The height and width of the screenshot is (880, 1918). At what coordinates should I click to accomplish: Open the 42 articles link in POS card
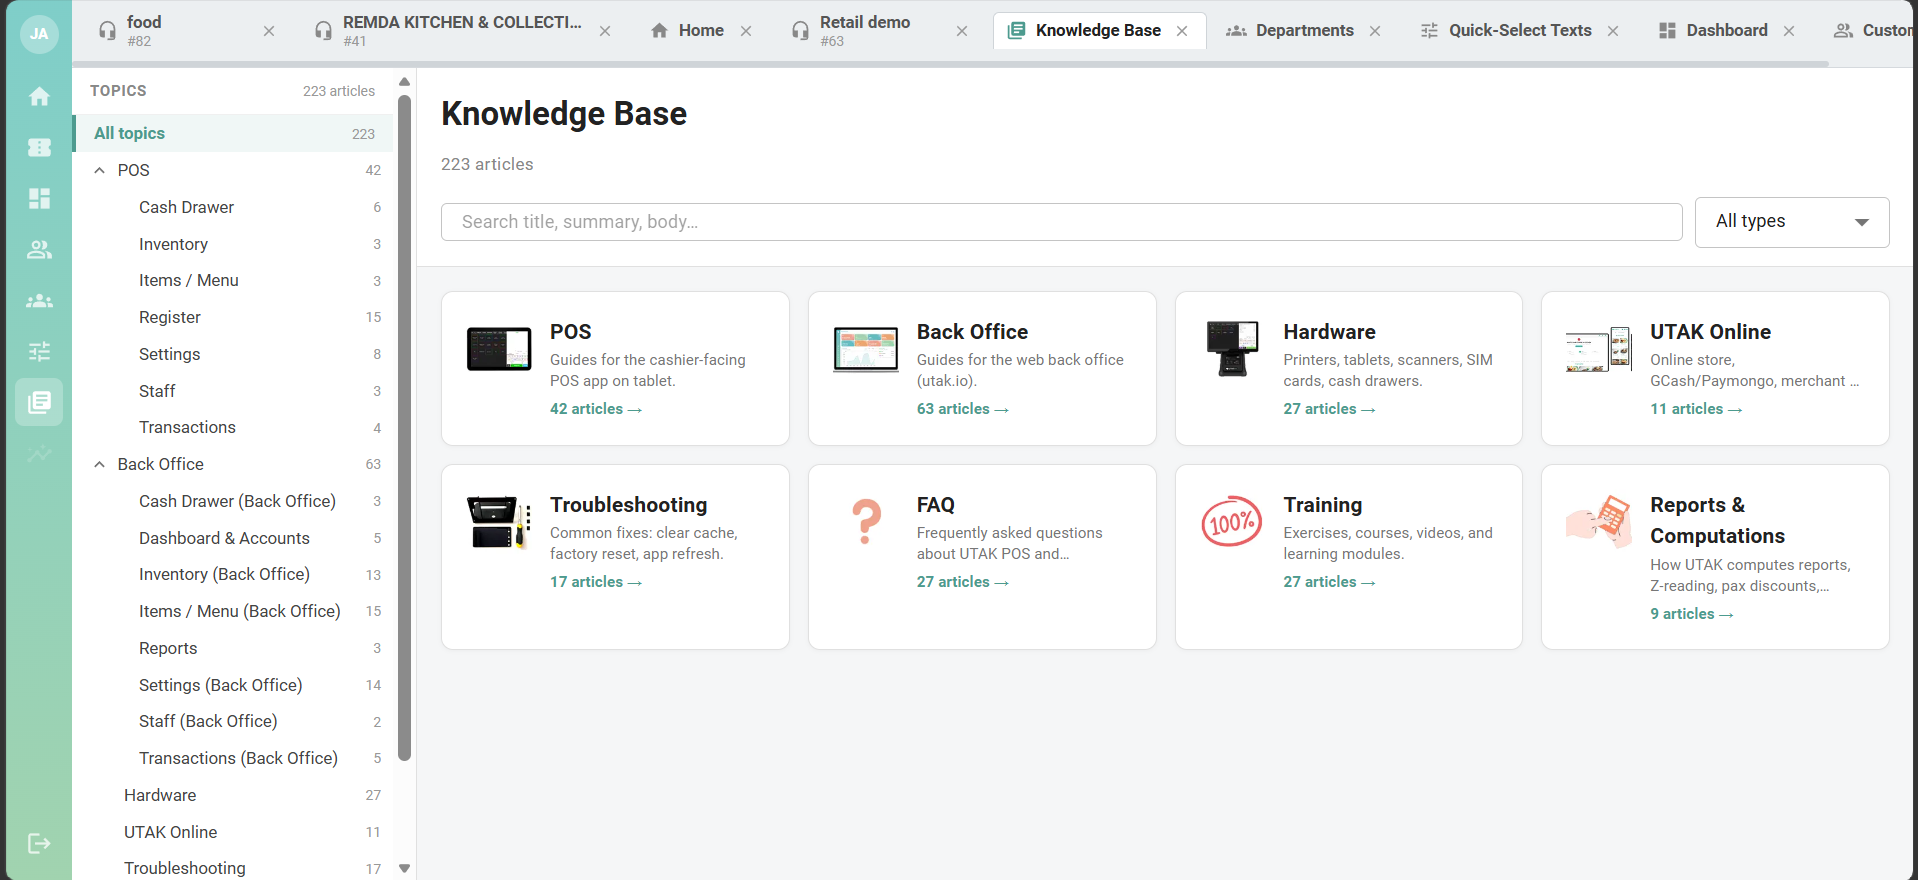tap(596, 409)
